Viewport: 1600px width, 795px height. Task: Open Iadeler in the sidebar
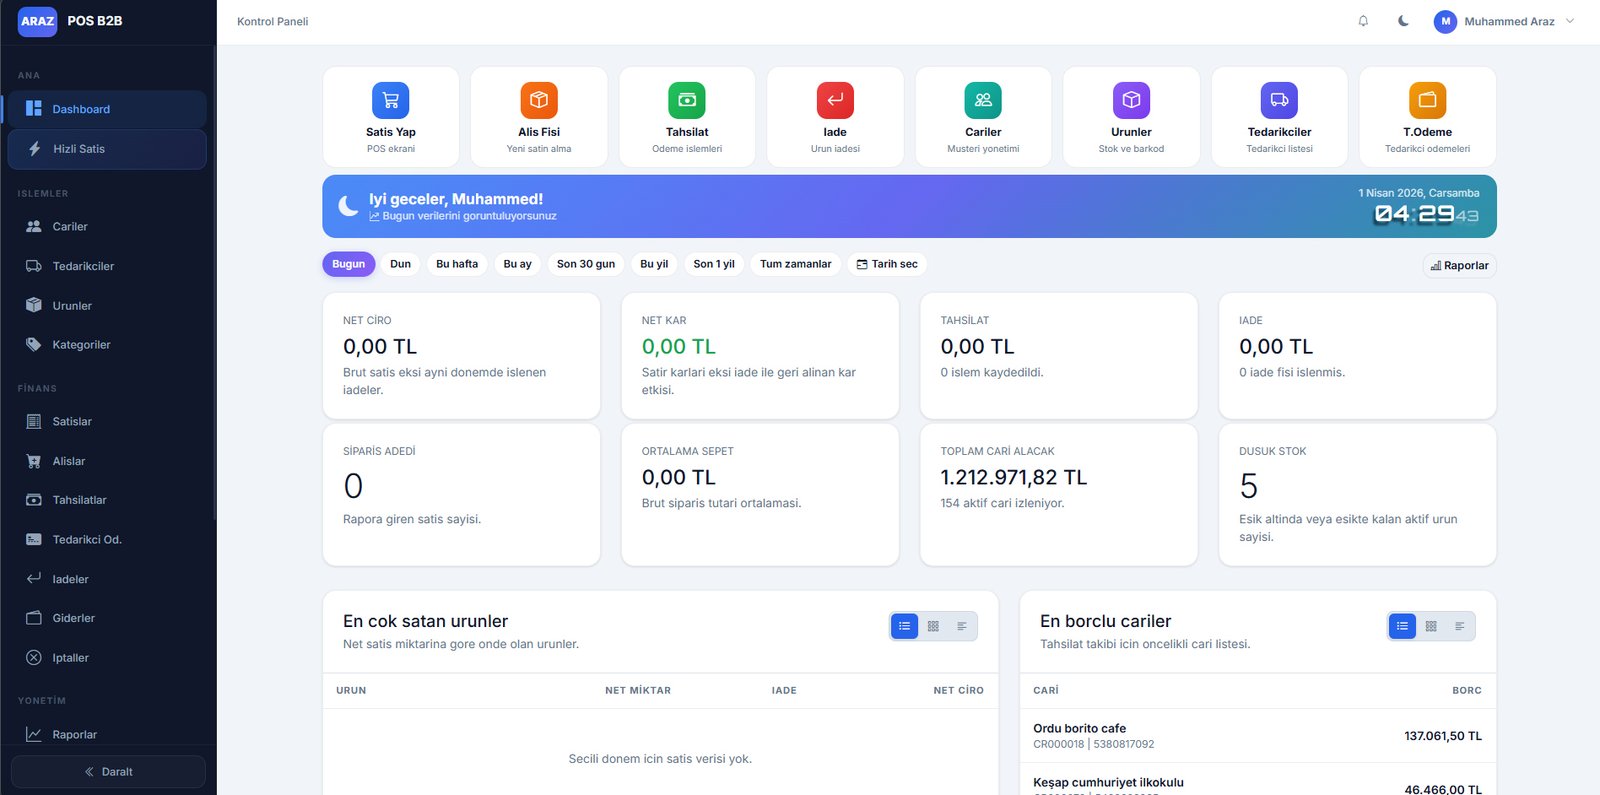pyautogui.click(x=107, y=579)
